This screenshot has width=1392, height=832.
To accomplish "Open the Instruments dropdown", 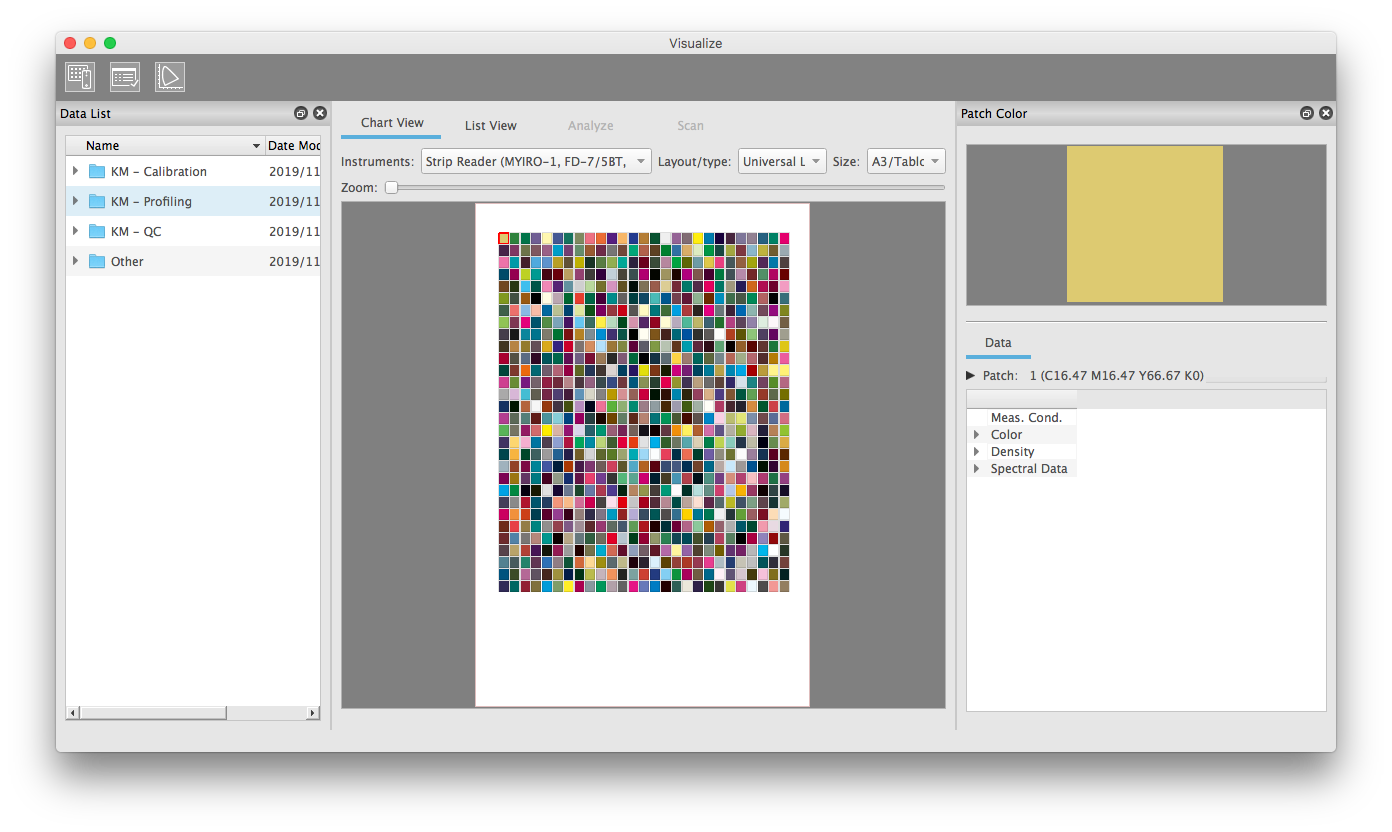I will point(535,162).
